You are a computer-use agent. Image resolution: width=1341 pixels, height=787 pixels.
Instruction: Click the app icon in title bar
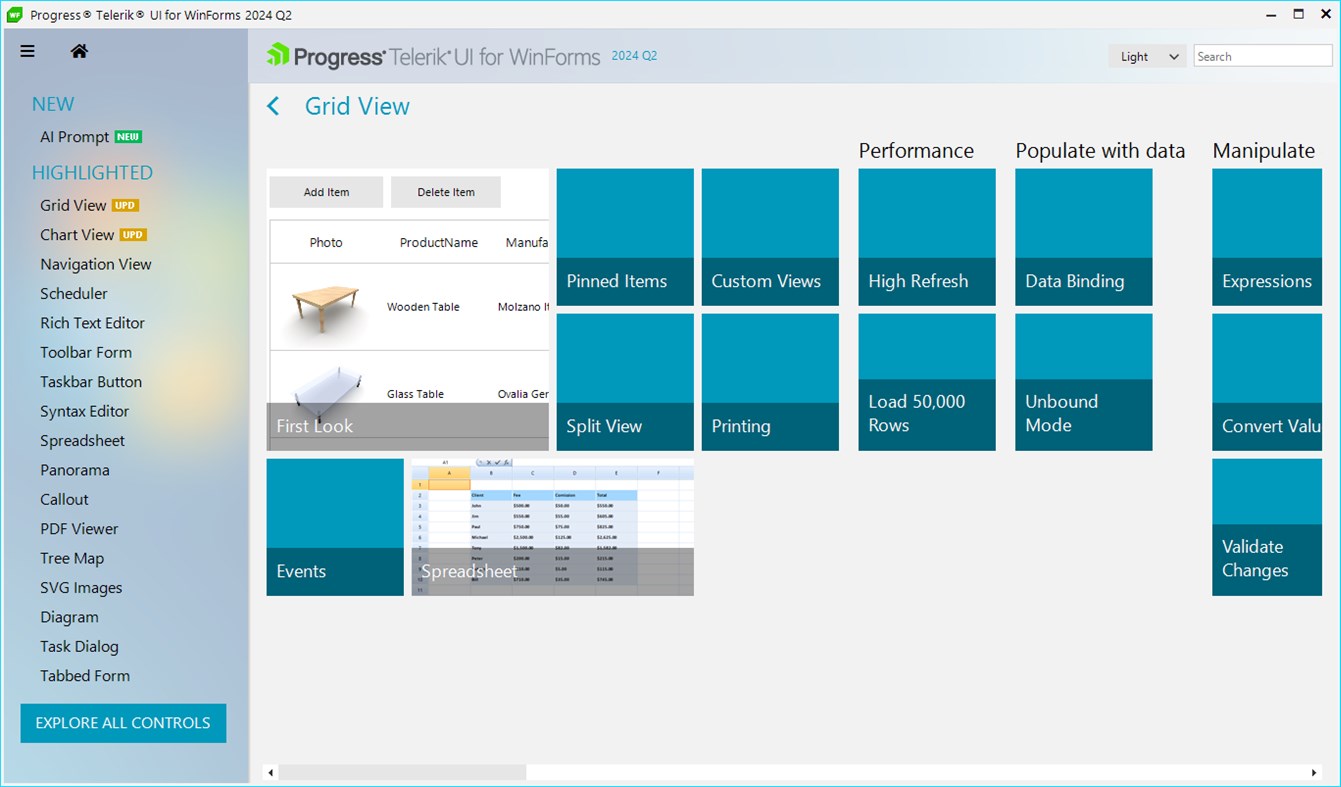[14, 15]
